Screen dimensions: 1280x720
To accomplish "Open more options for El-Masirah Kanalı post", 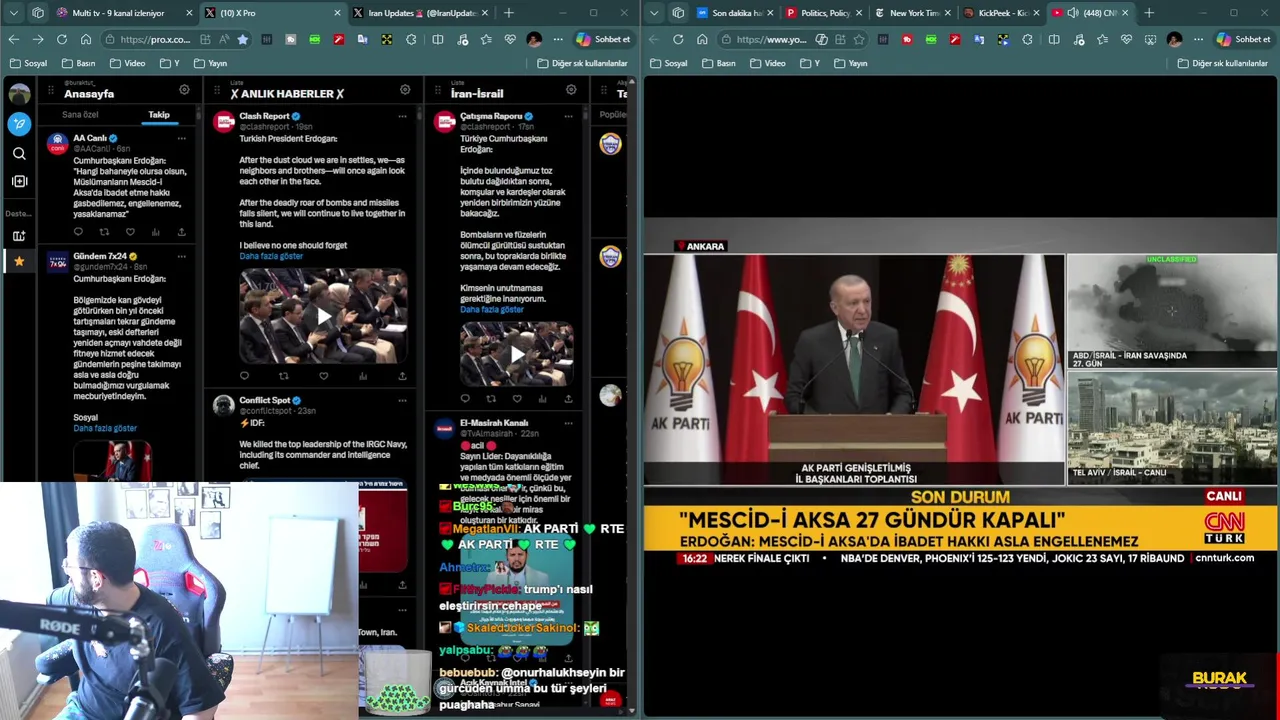I will (x=568, y=423).
